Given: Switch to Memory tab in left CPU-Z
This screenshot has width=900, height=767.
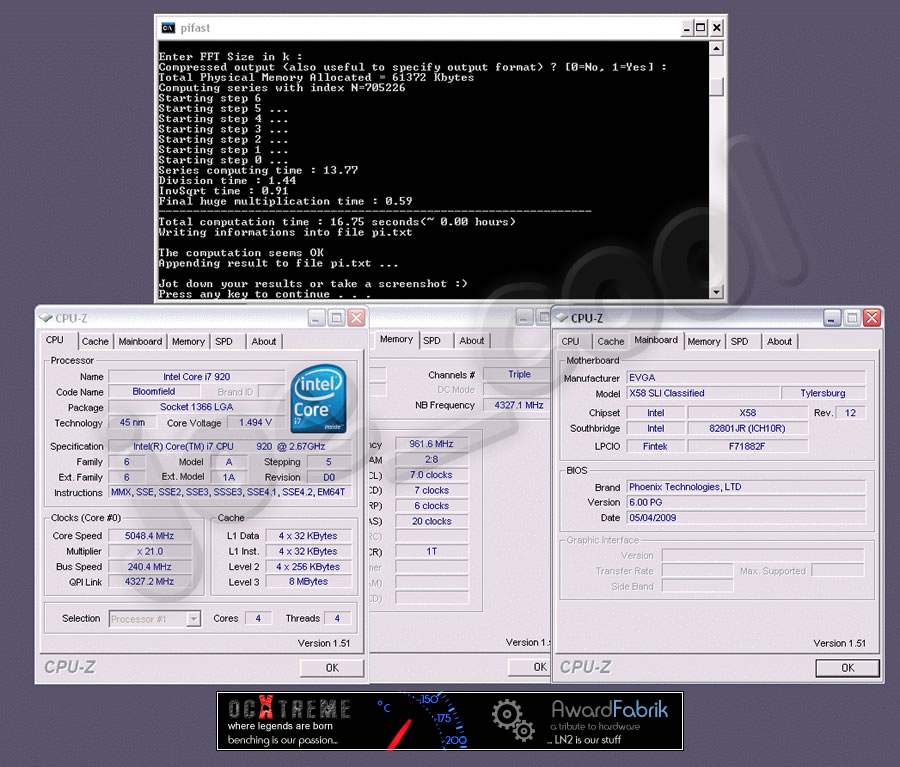Looking at the screenshot, I should click(x=188, y=341).
